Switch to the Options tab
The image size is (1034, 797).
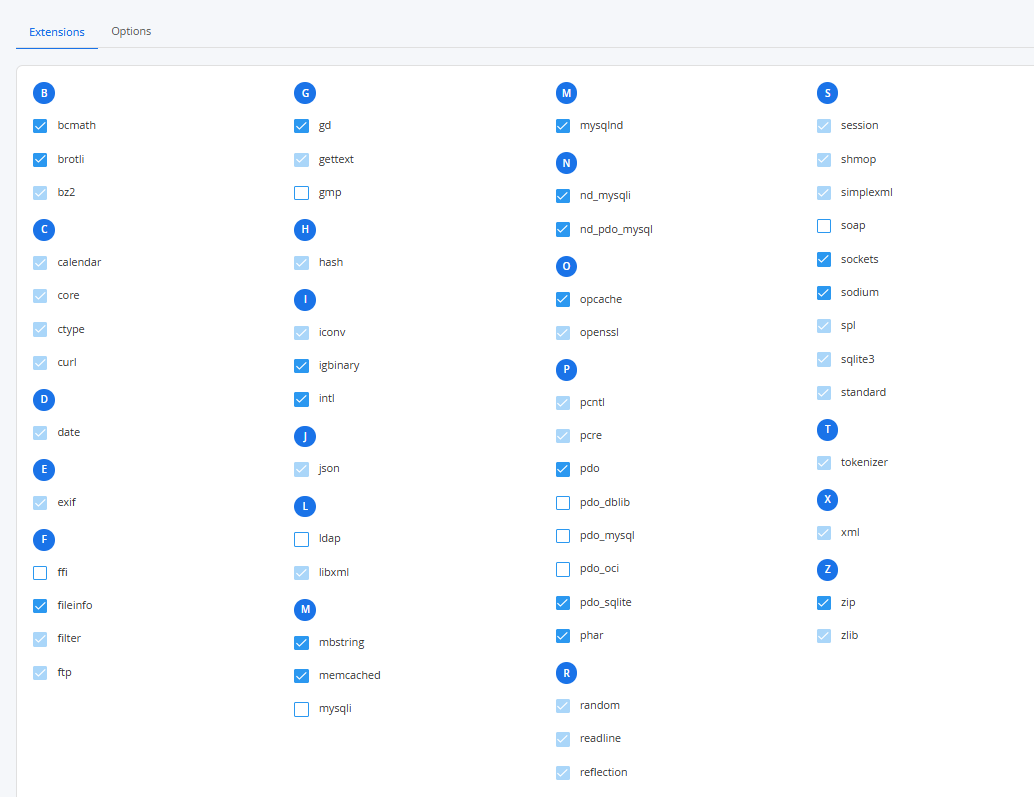coord(131,31)
